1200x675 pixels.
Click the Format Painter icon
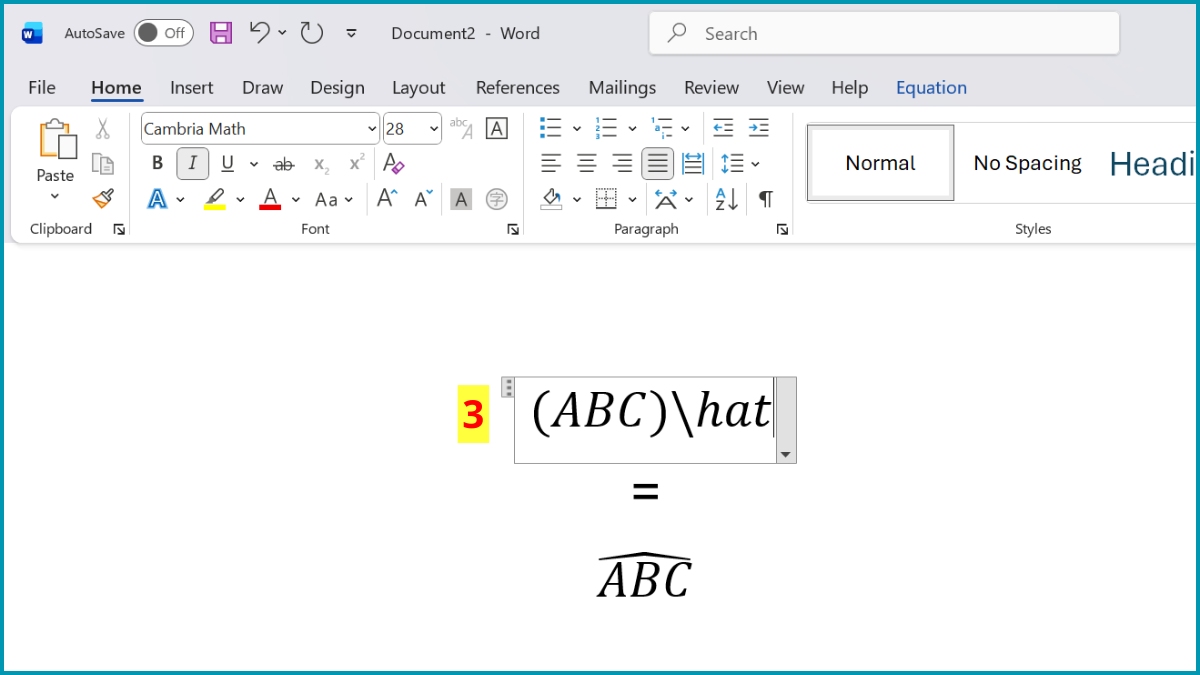coord(103,198)
